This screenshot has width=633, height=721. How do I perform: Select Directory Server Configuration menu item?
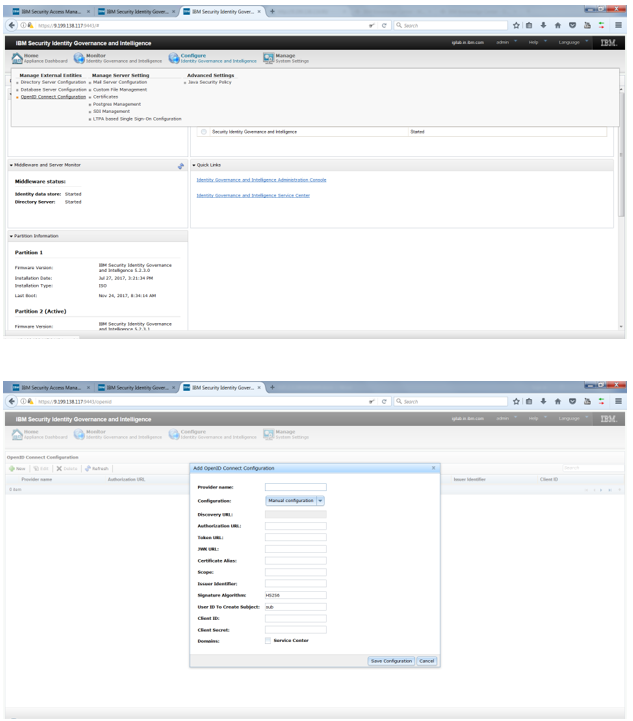tap(53, 82)
